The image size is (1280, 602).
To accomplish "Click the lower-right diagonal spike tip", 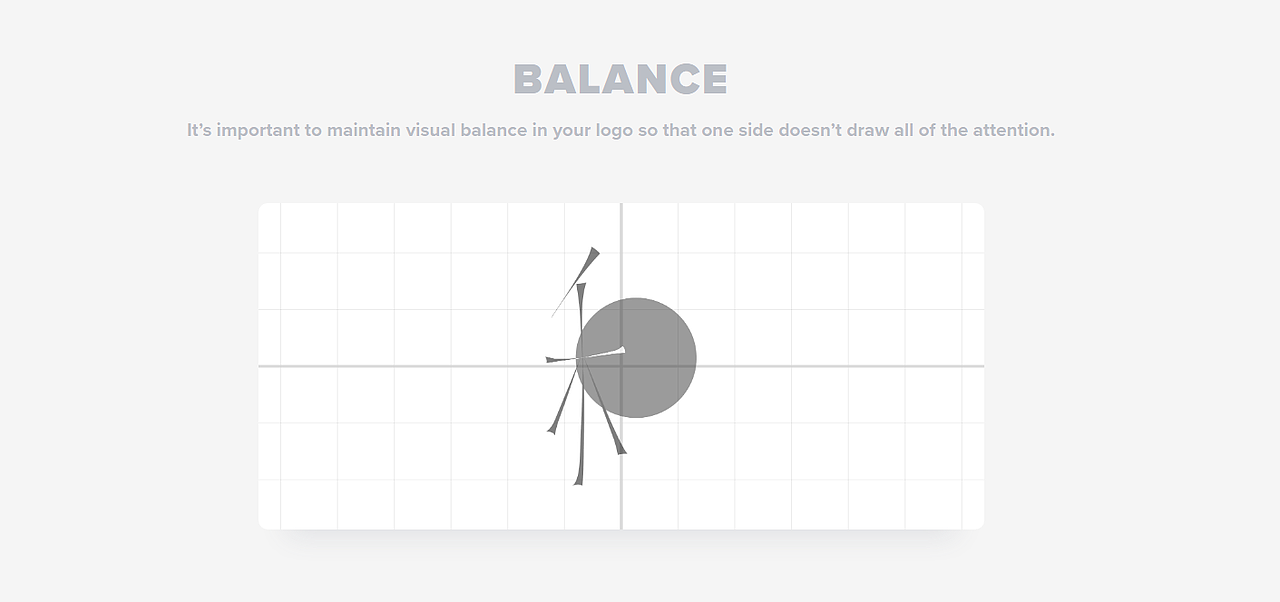I will pos(620,450).
